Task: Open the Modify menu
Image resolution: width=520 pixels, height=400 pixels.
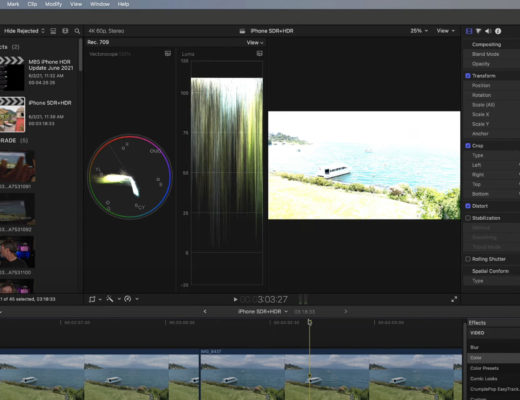Action: tap(54, 4)
